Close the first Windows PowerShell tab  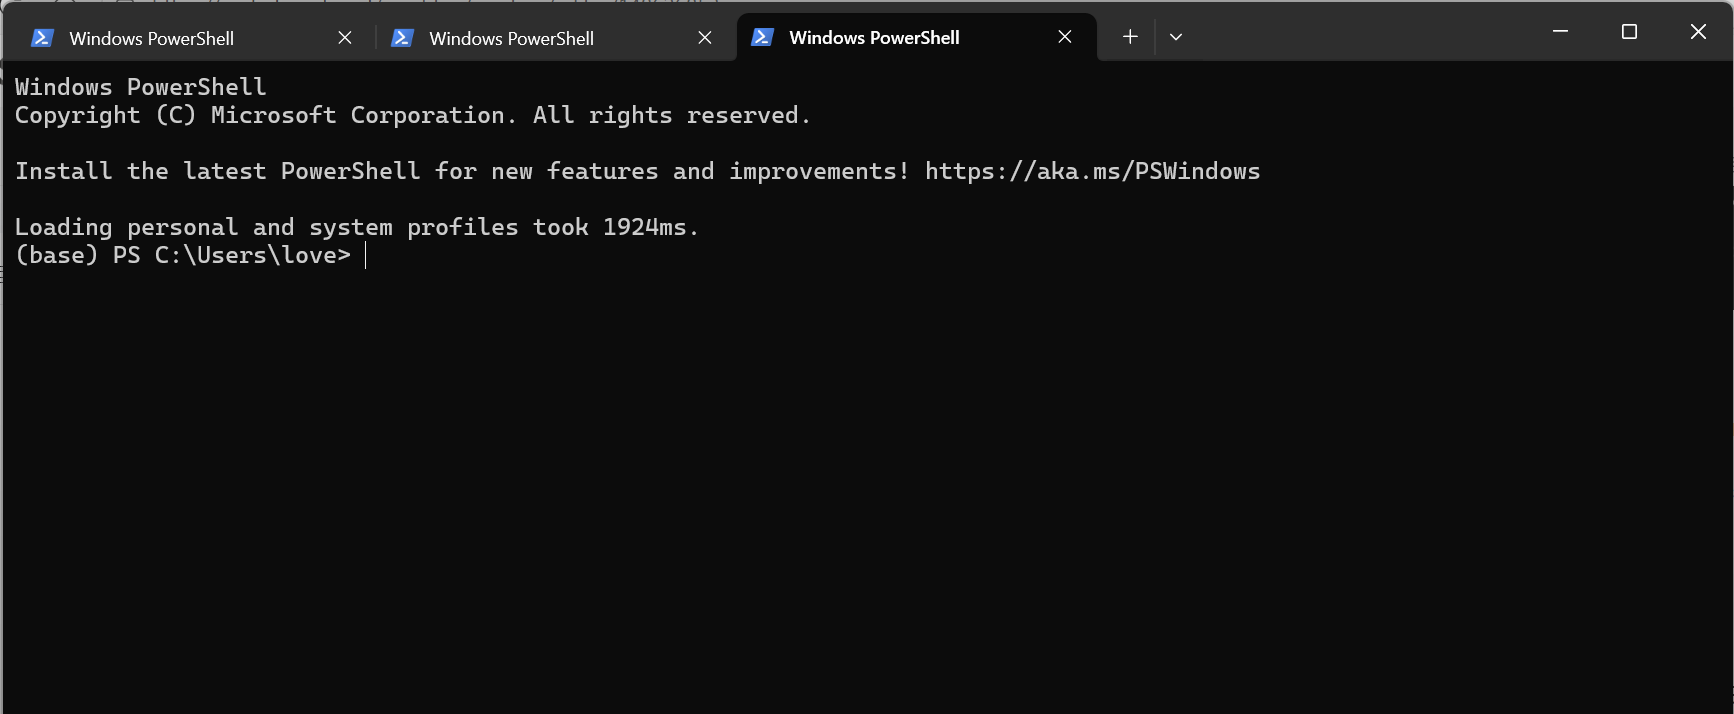click(345, 37)
